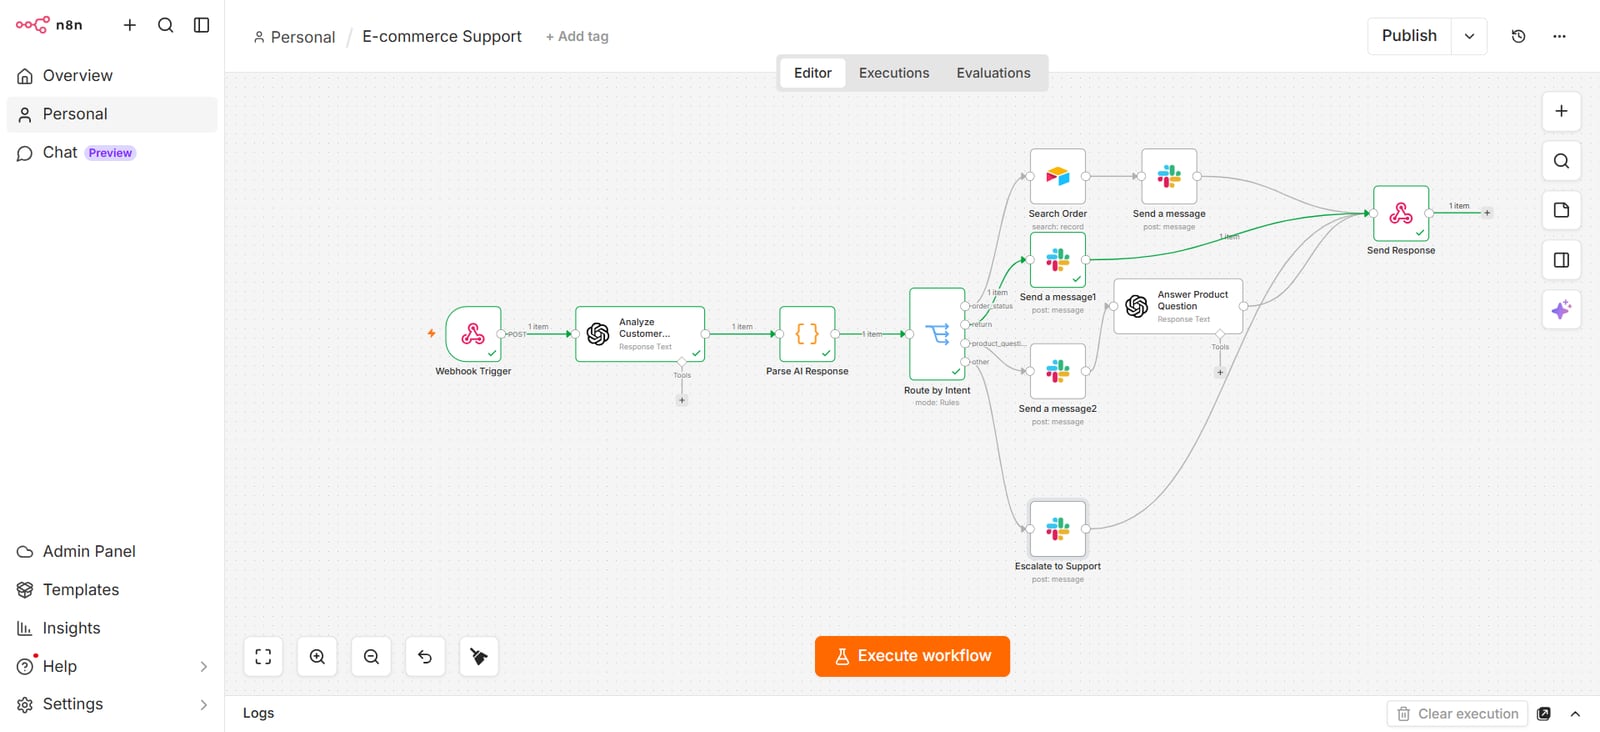Click the Publish button
Viewport: 1600px width, 732px height.
pos(1409,36)
